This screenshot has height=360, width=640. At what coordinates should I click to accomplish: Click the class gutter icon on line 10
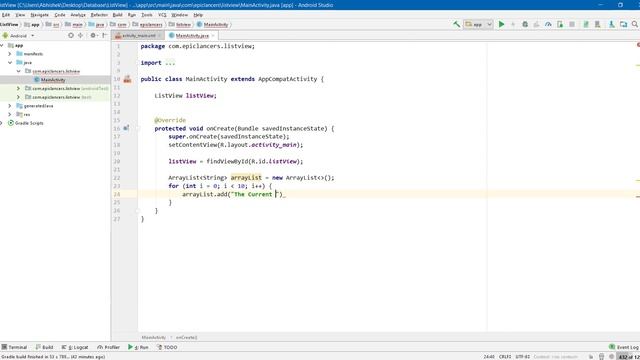[127, 79]
